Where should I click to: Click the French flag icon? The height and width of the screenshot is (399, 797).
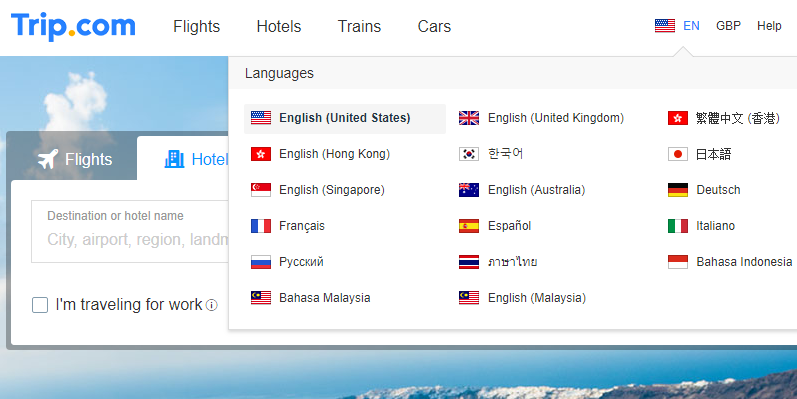pos(261,226)
